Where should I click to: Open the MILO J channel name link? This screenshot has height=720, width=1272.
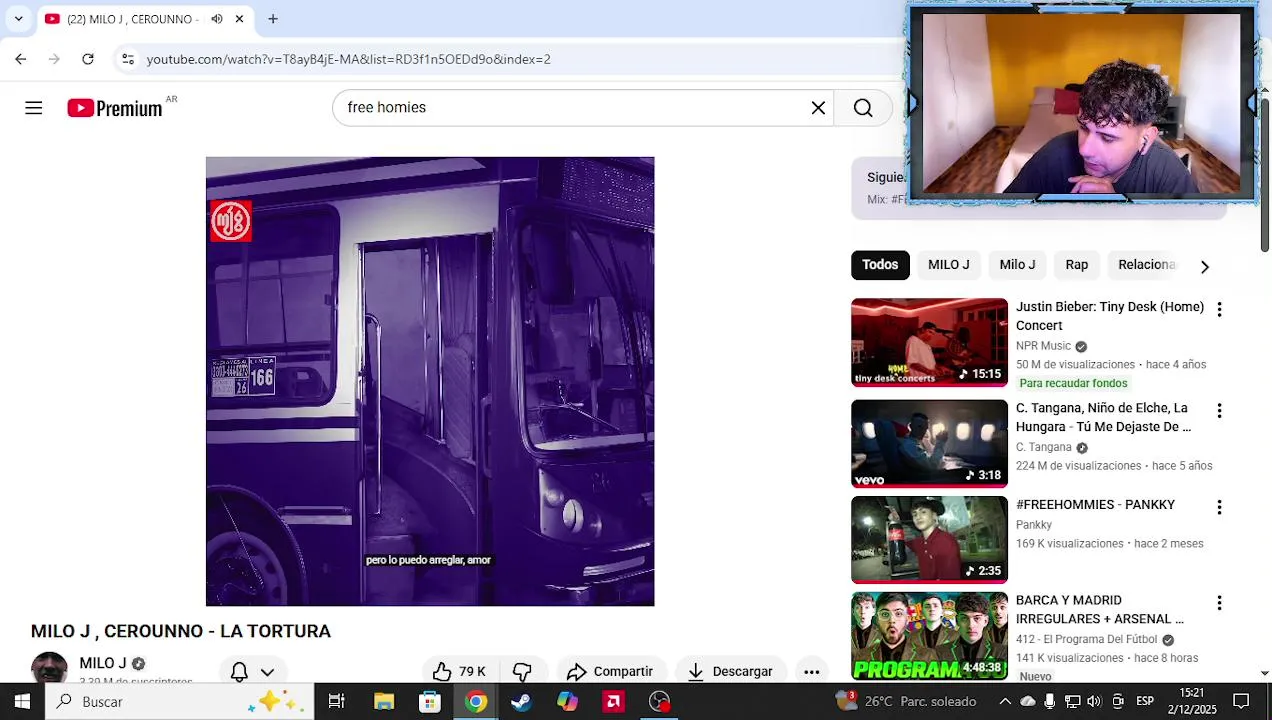point(103,663)
